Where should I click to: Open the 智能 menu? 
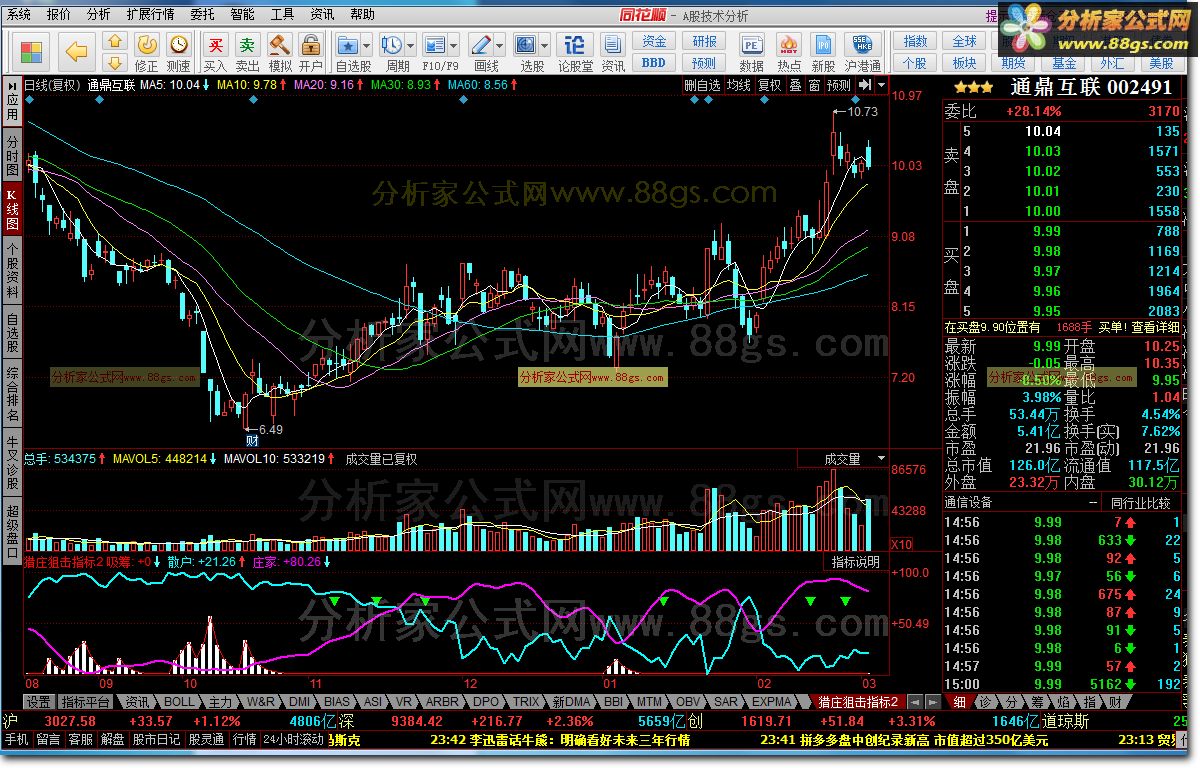(x=242, y=15)
